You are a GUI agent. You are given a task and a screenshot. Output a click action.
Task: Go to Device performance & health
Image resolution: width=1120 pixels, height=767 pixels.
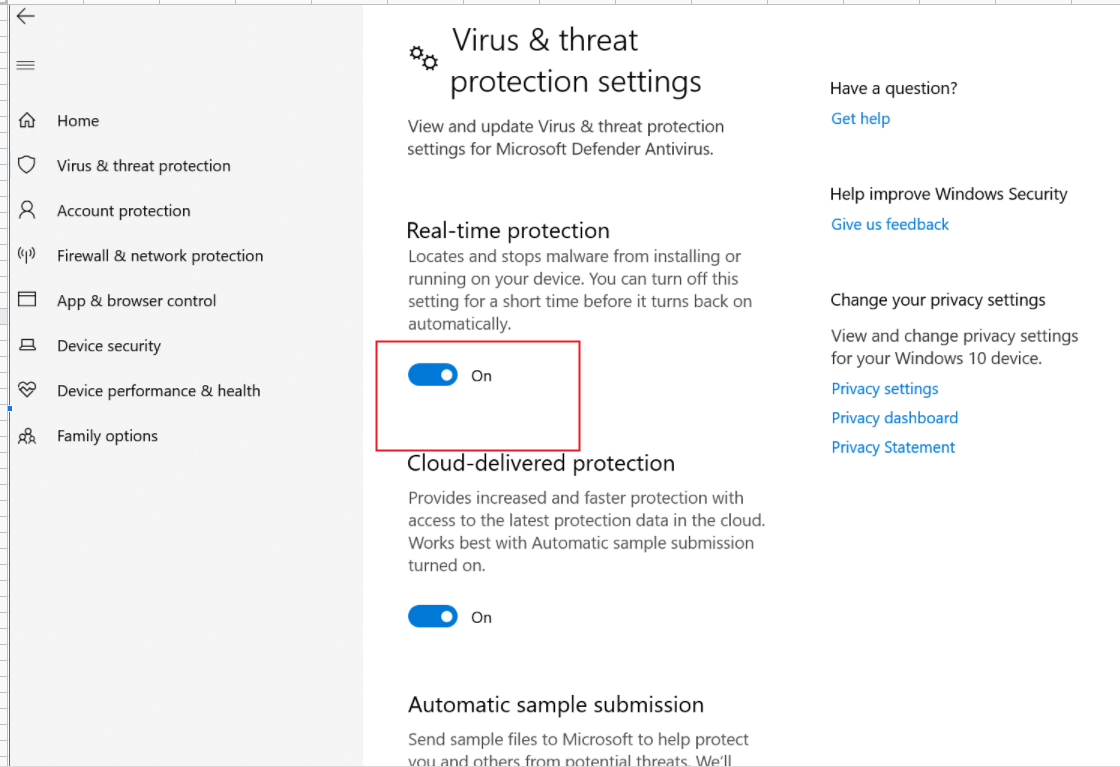(x=158, y=391)
